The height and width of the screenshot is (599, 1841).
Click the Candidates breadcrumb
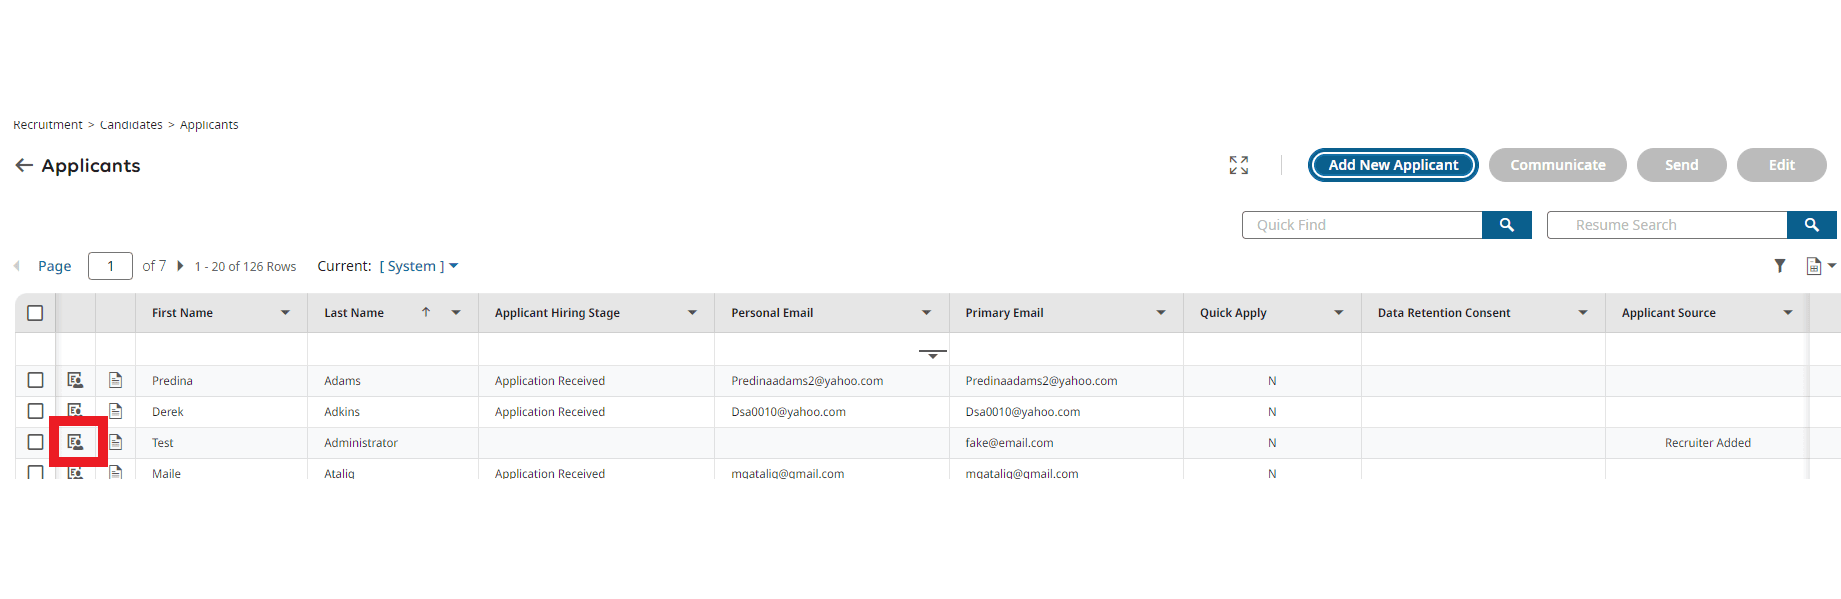(131, 125)
